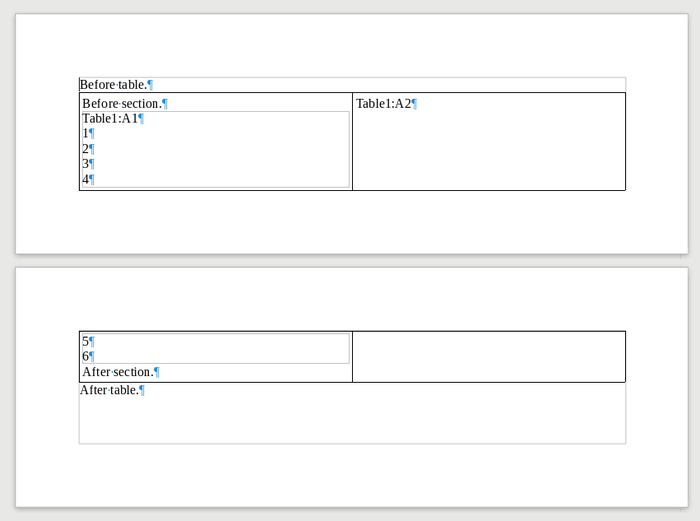
Task: Click paragraph mark after "Before table."
Action: (x=150, y=85)
